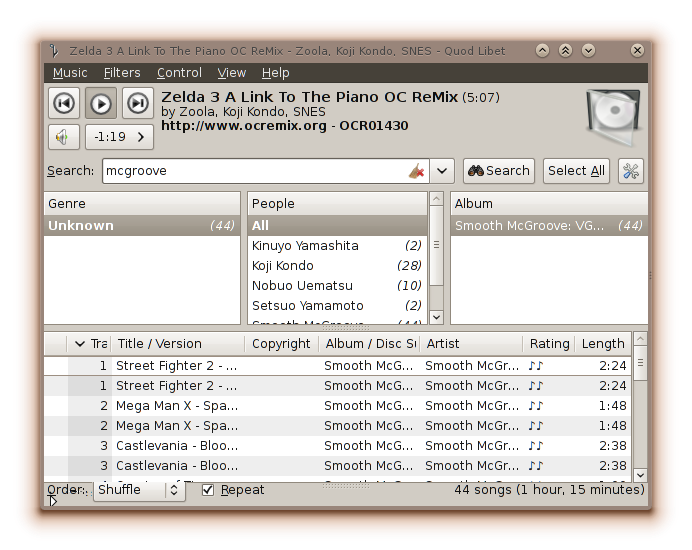The image size is (692, 550).
Task: Clear the search field with the broom icon
Action: tap(416, 171)
